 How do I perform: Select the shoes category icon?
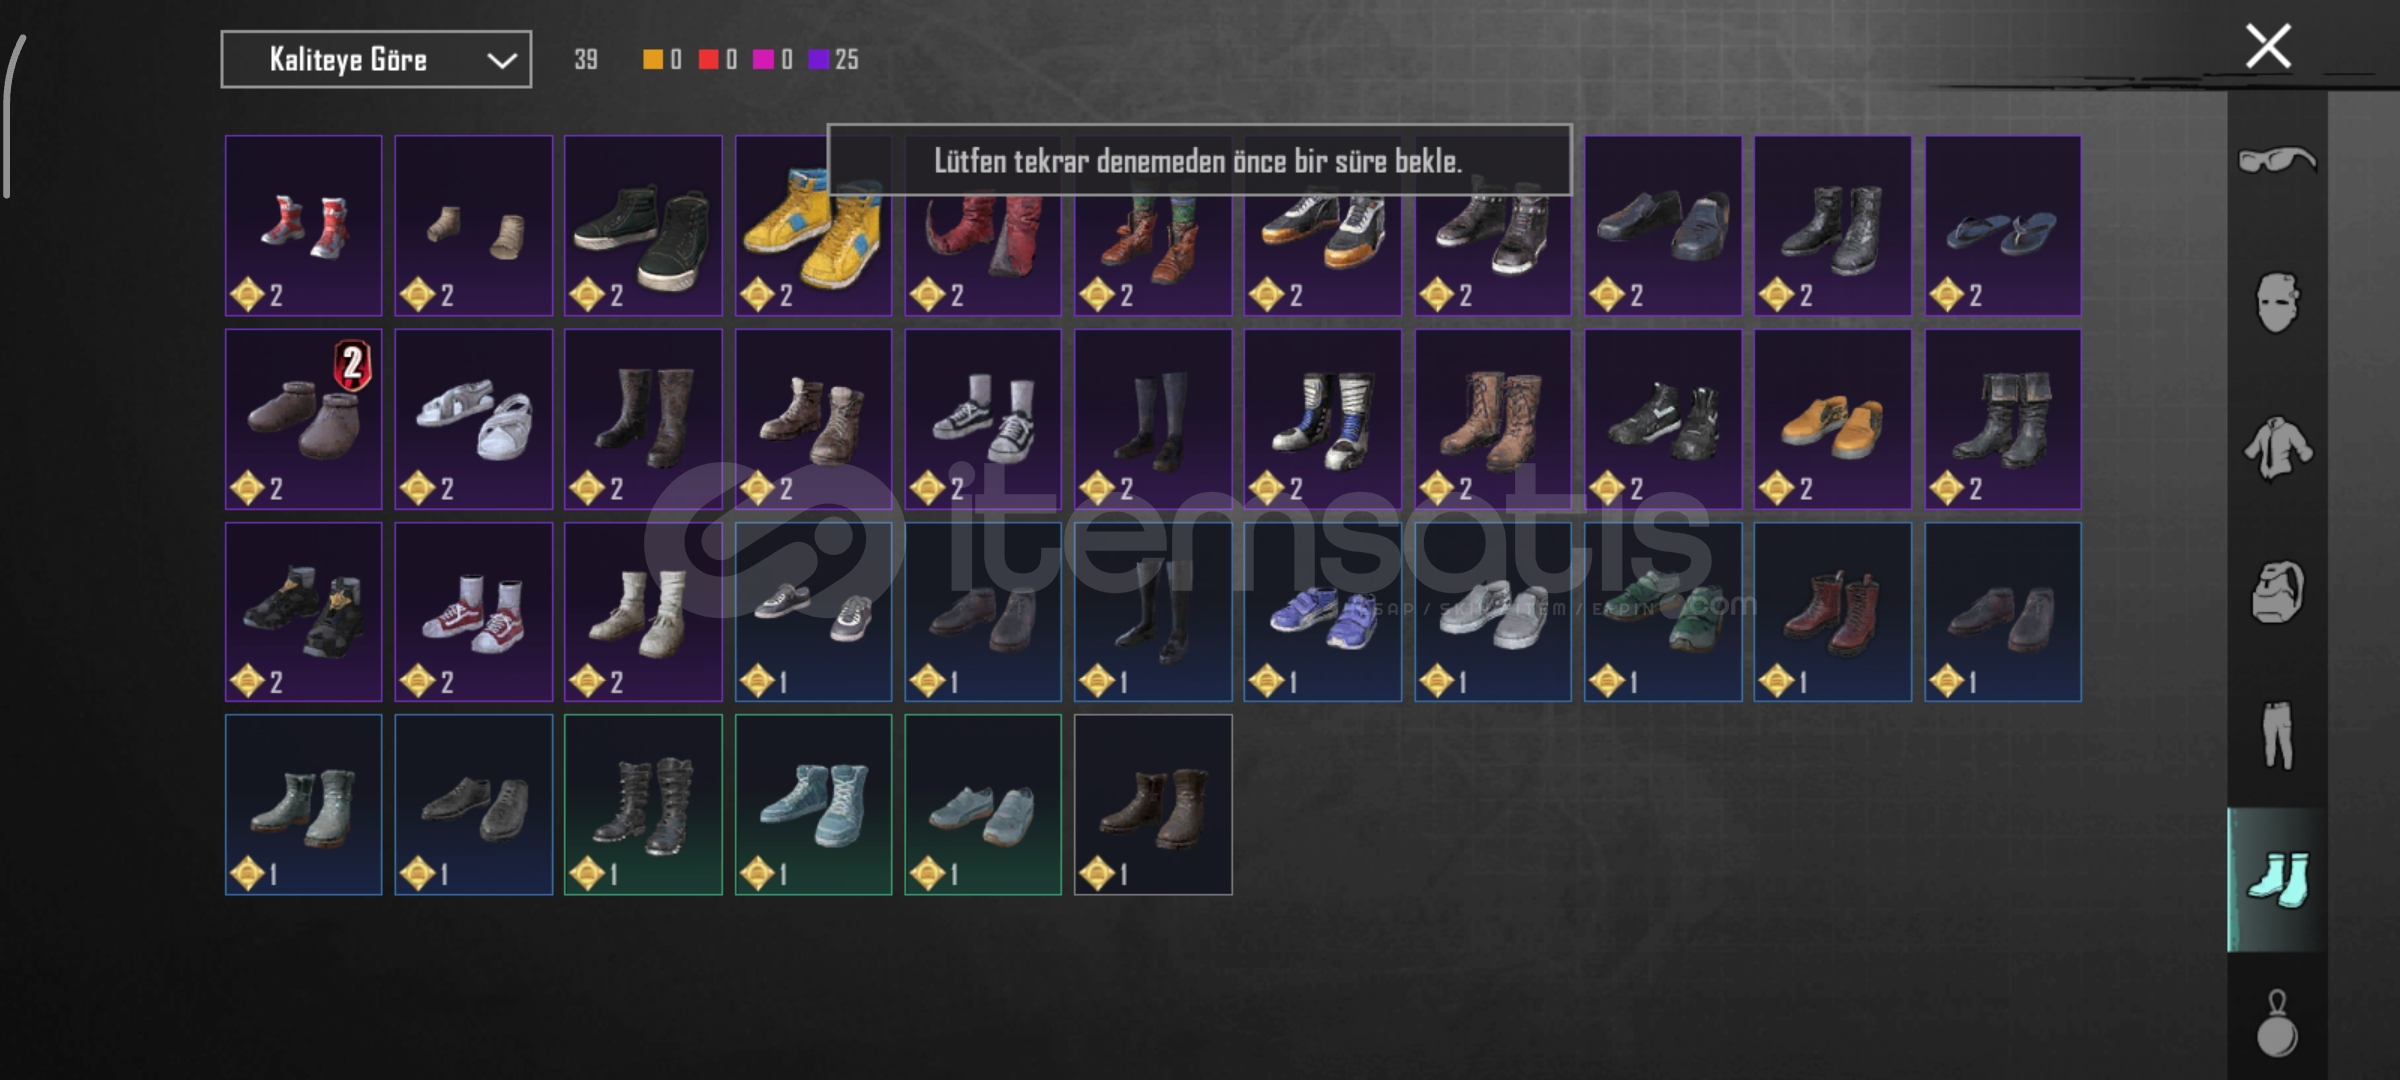pyautogui.click(x=2278, y=879)
